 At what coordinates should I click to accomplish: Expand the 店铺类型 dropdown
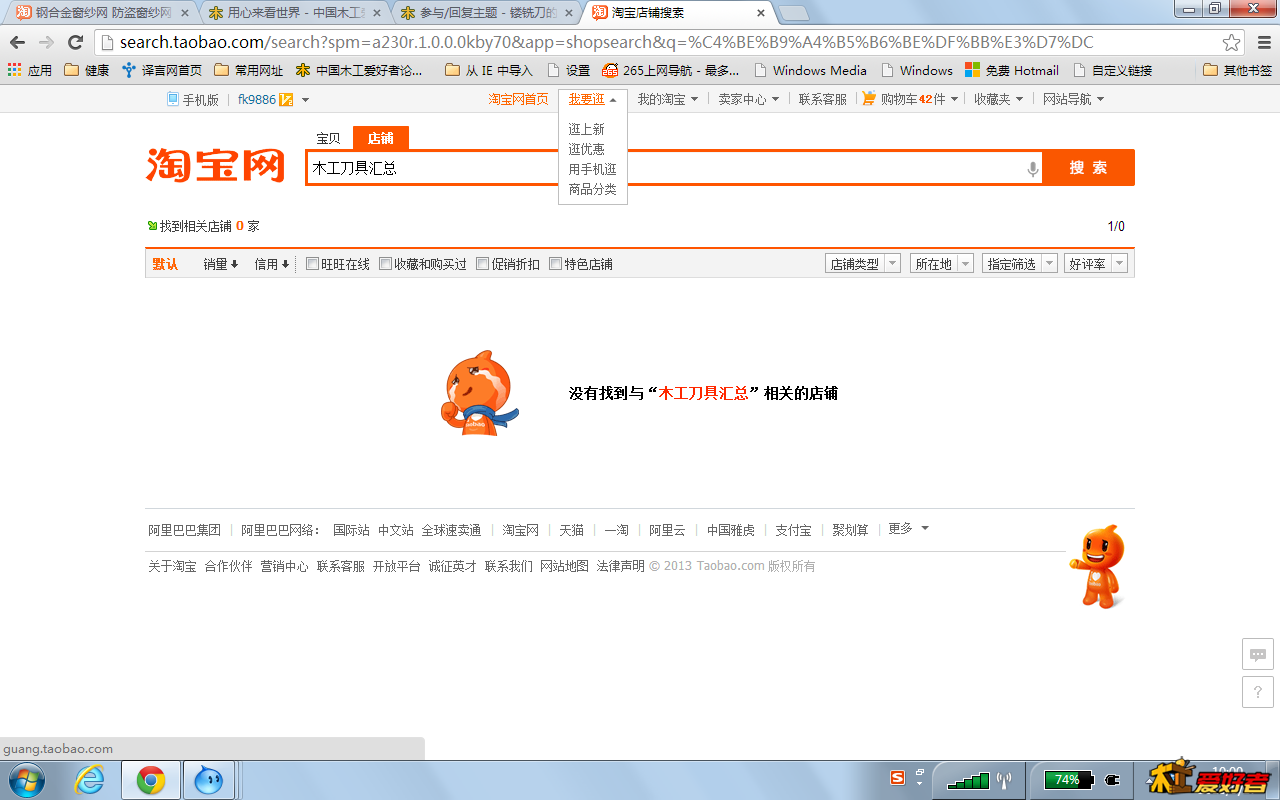click(x=863, y=264)
